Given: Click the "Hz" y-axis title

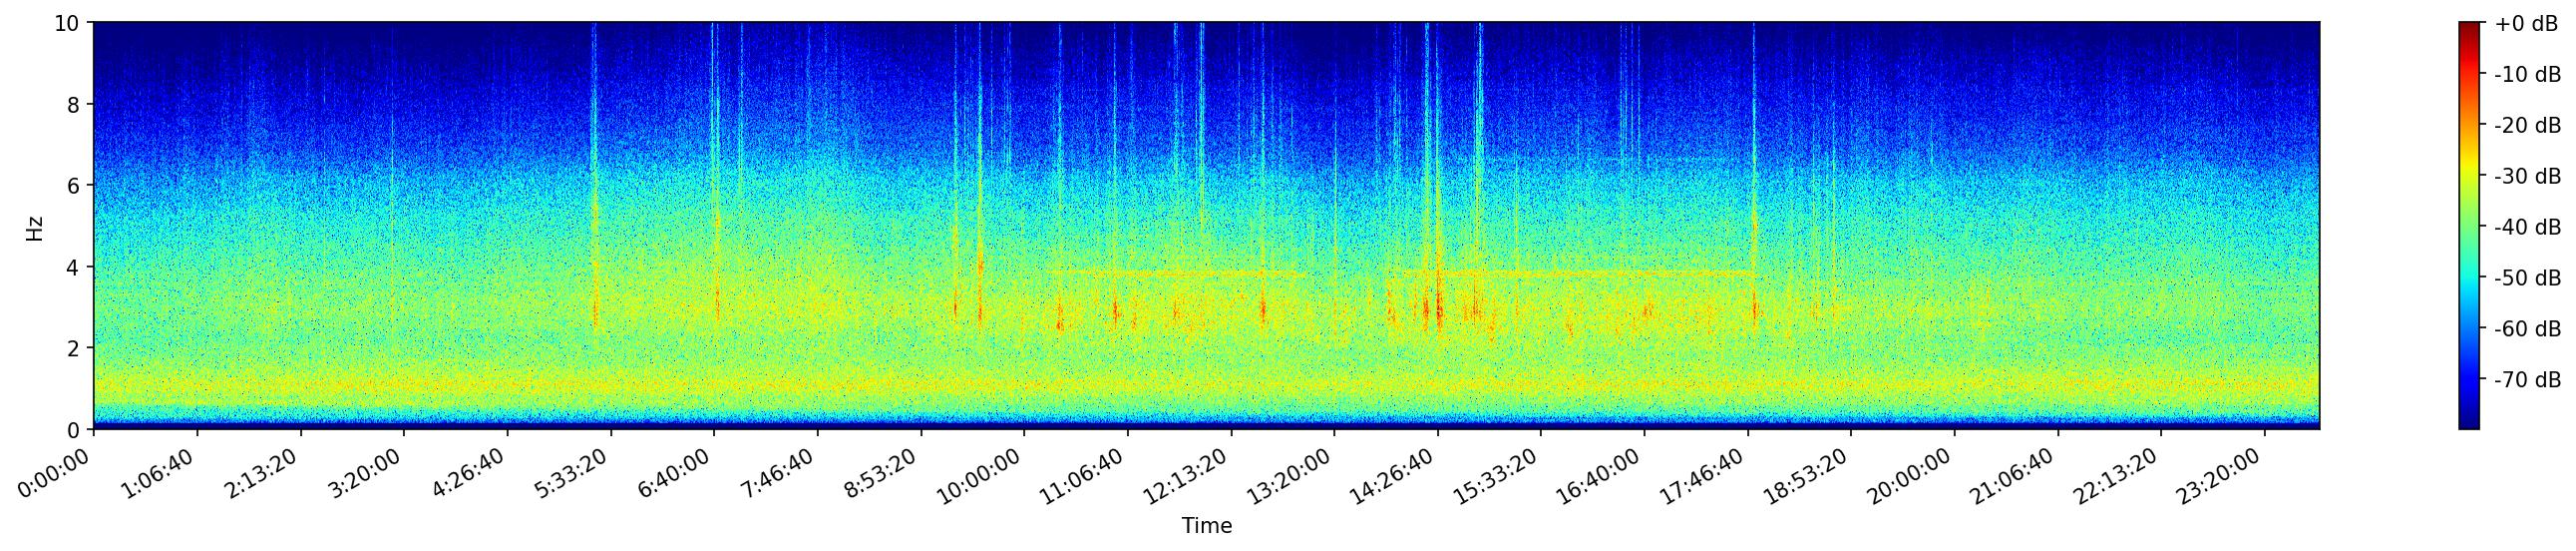Looking at the screenshot, I should click(x=35, y=227).
